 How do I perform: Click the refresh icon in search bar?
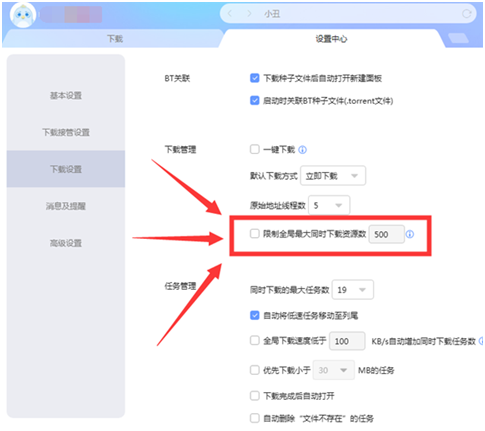467,14
